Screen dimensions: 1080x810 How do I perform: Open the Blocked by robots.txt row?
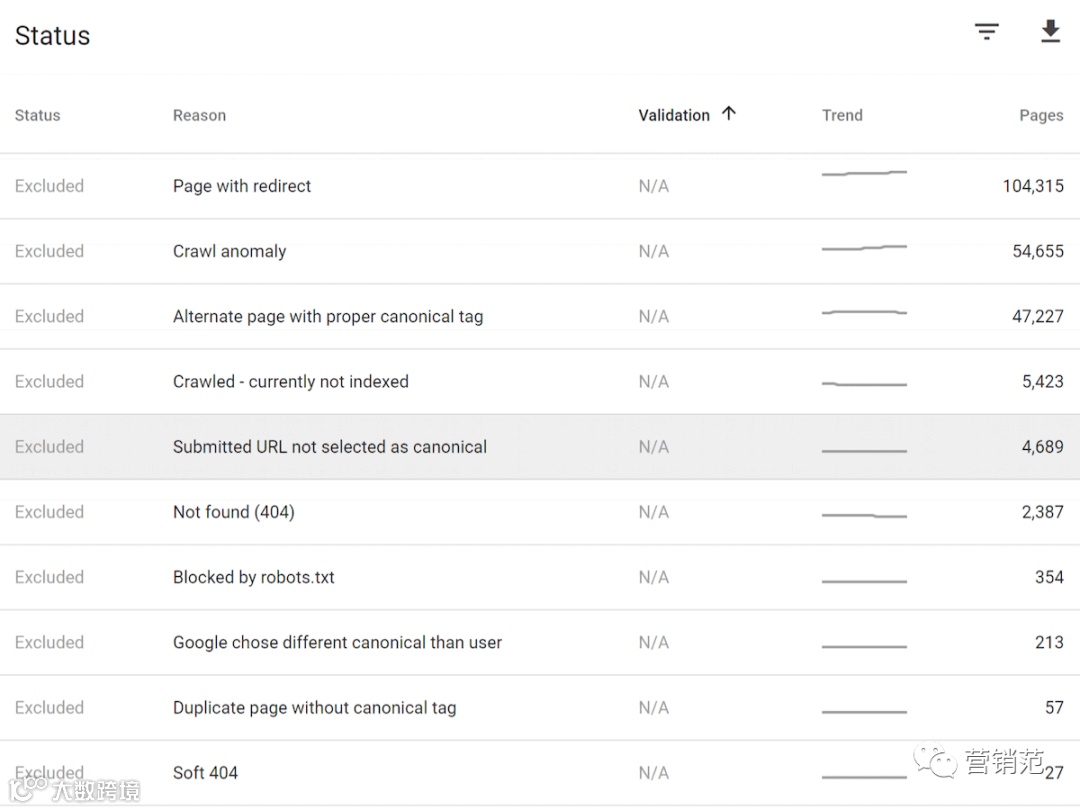254,577
